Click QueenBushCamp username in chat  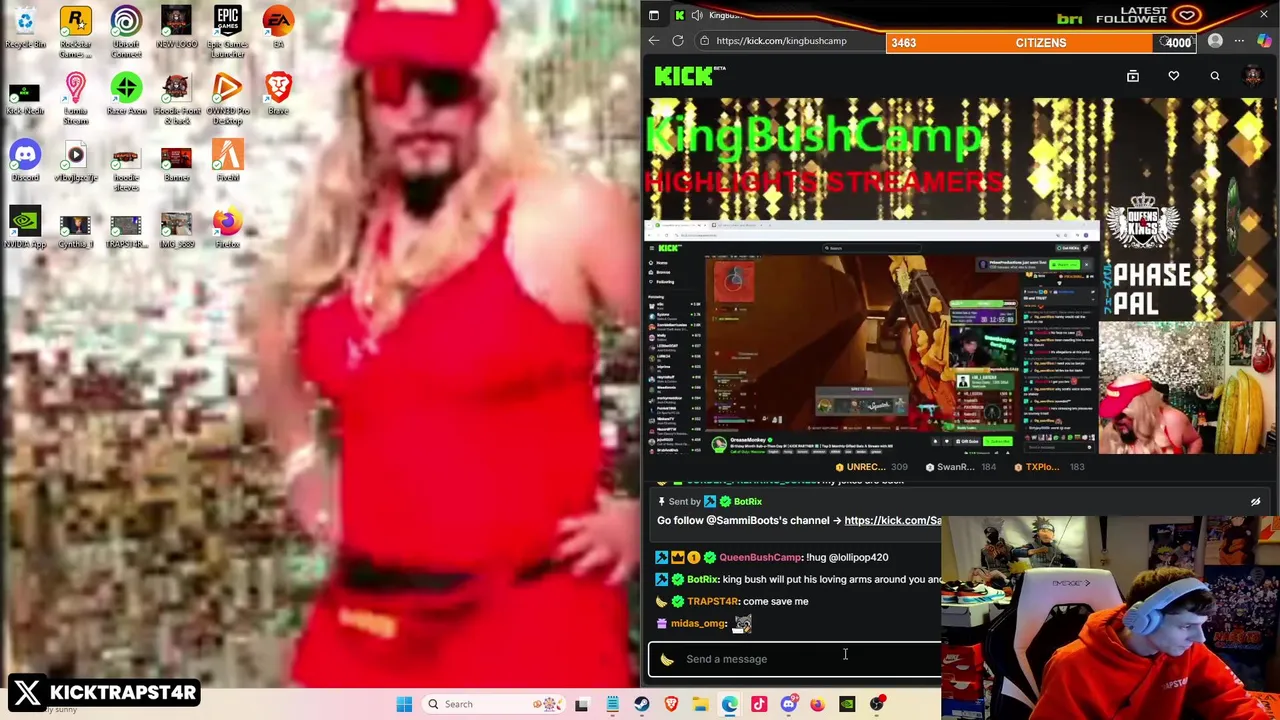point(760,557)
